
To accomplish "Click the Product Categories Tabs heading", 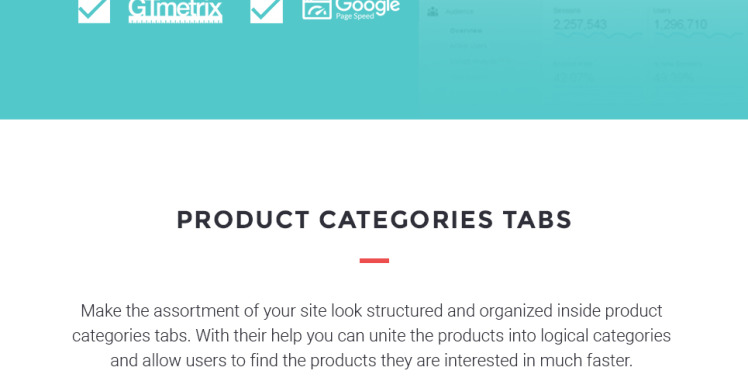I will (374, 220).
